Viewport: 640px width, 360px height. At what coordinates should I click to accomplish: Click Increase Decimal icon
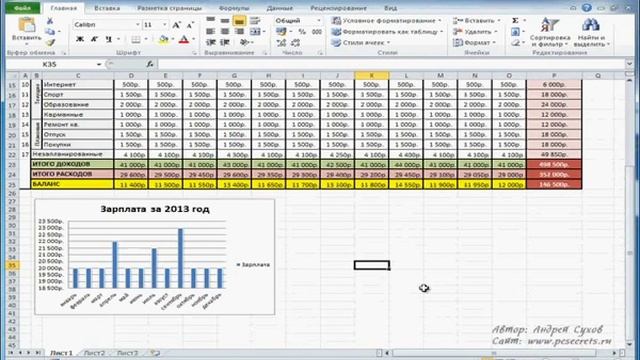click(281, 42)
